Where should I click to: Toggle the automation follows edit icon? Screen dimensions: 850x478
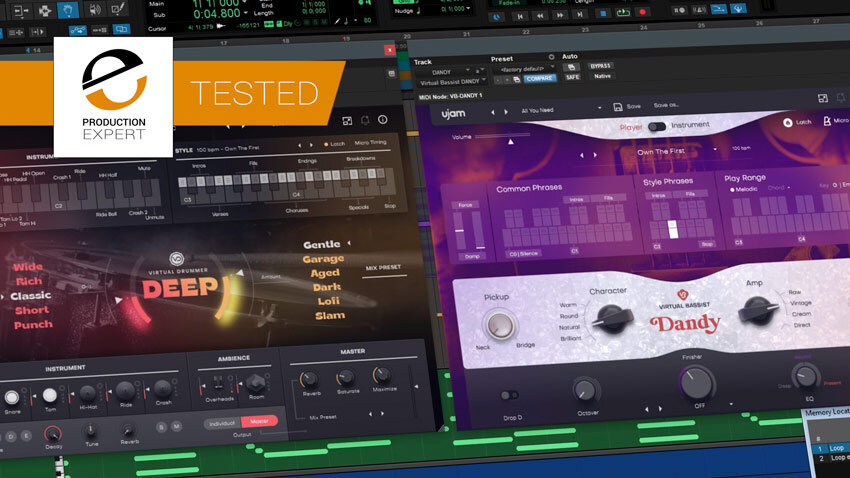(x=77, y=30)
